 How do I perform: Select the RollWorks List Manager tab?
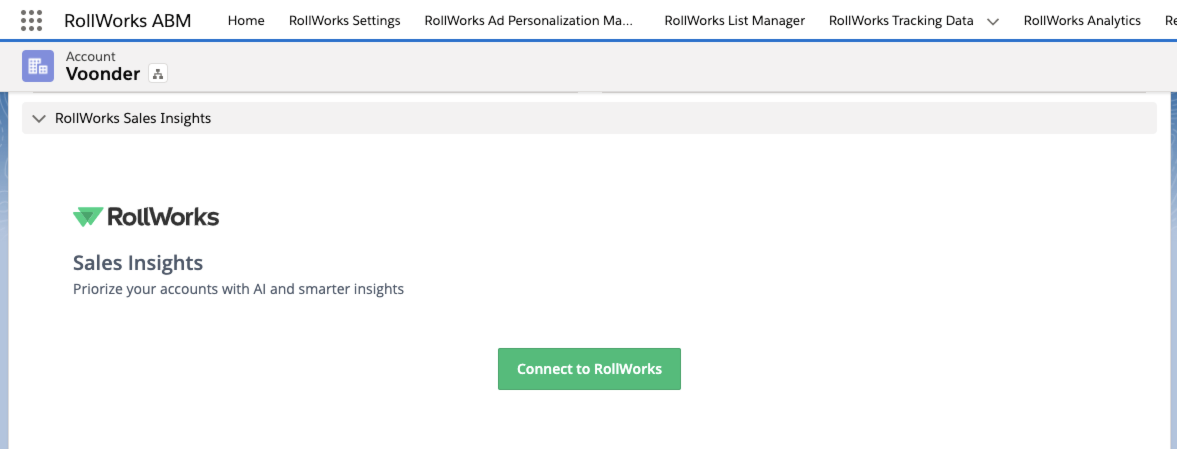(734, 21)
